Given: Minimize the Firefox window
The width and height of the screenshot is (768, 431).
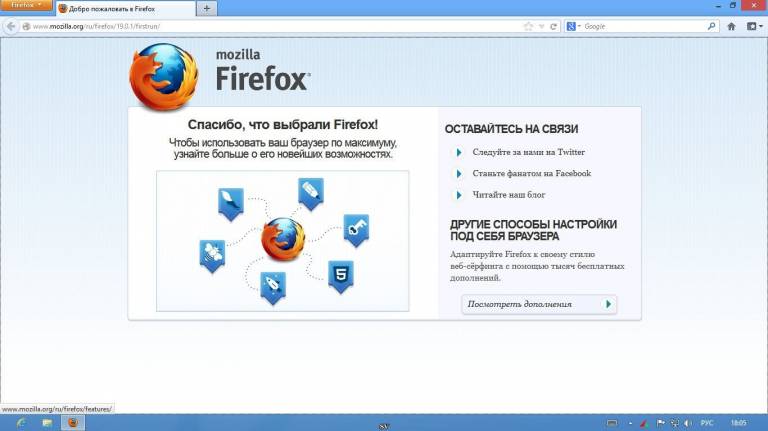Looking at the screenshot, I should coord(718,5).
